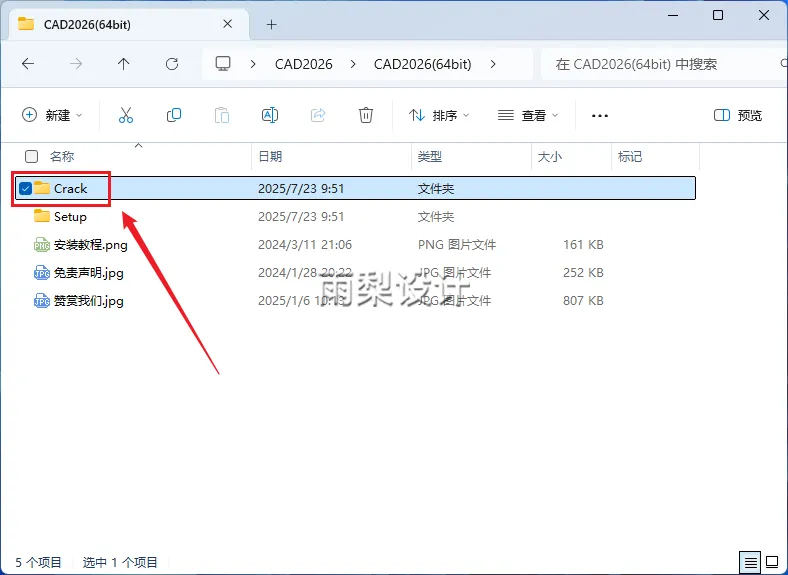Viewport: 788px width, 575px height.
Task: Switch to details view in status bar
Action: tap(750, 562)
